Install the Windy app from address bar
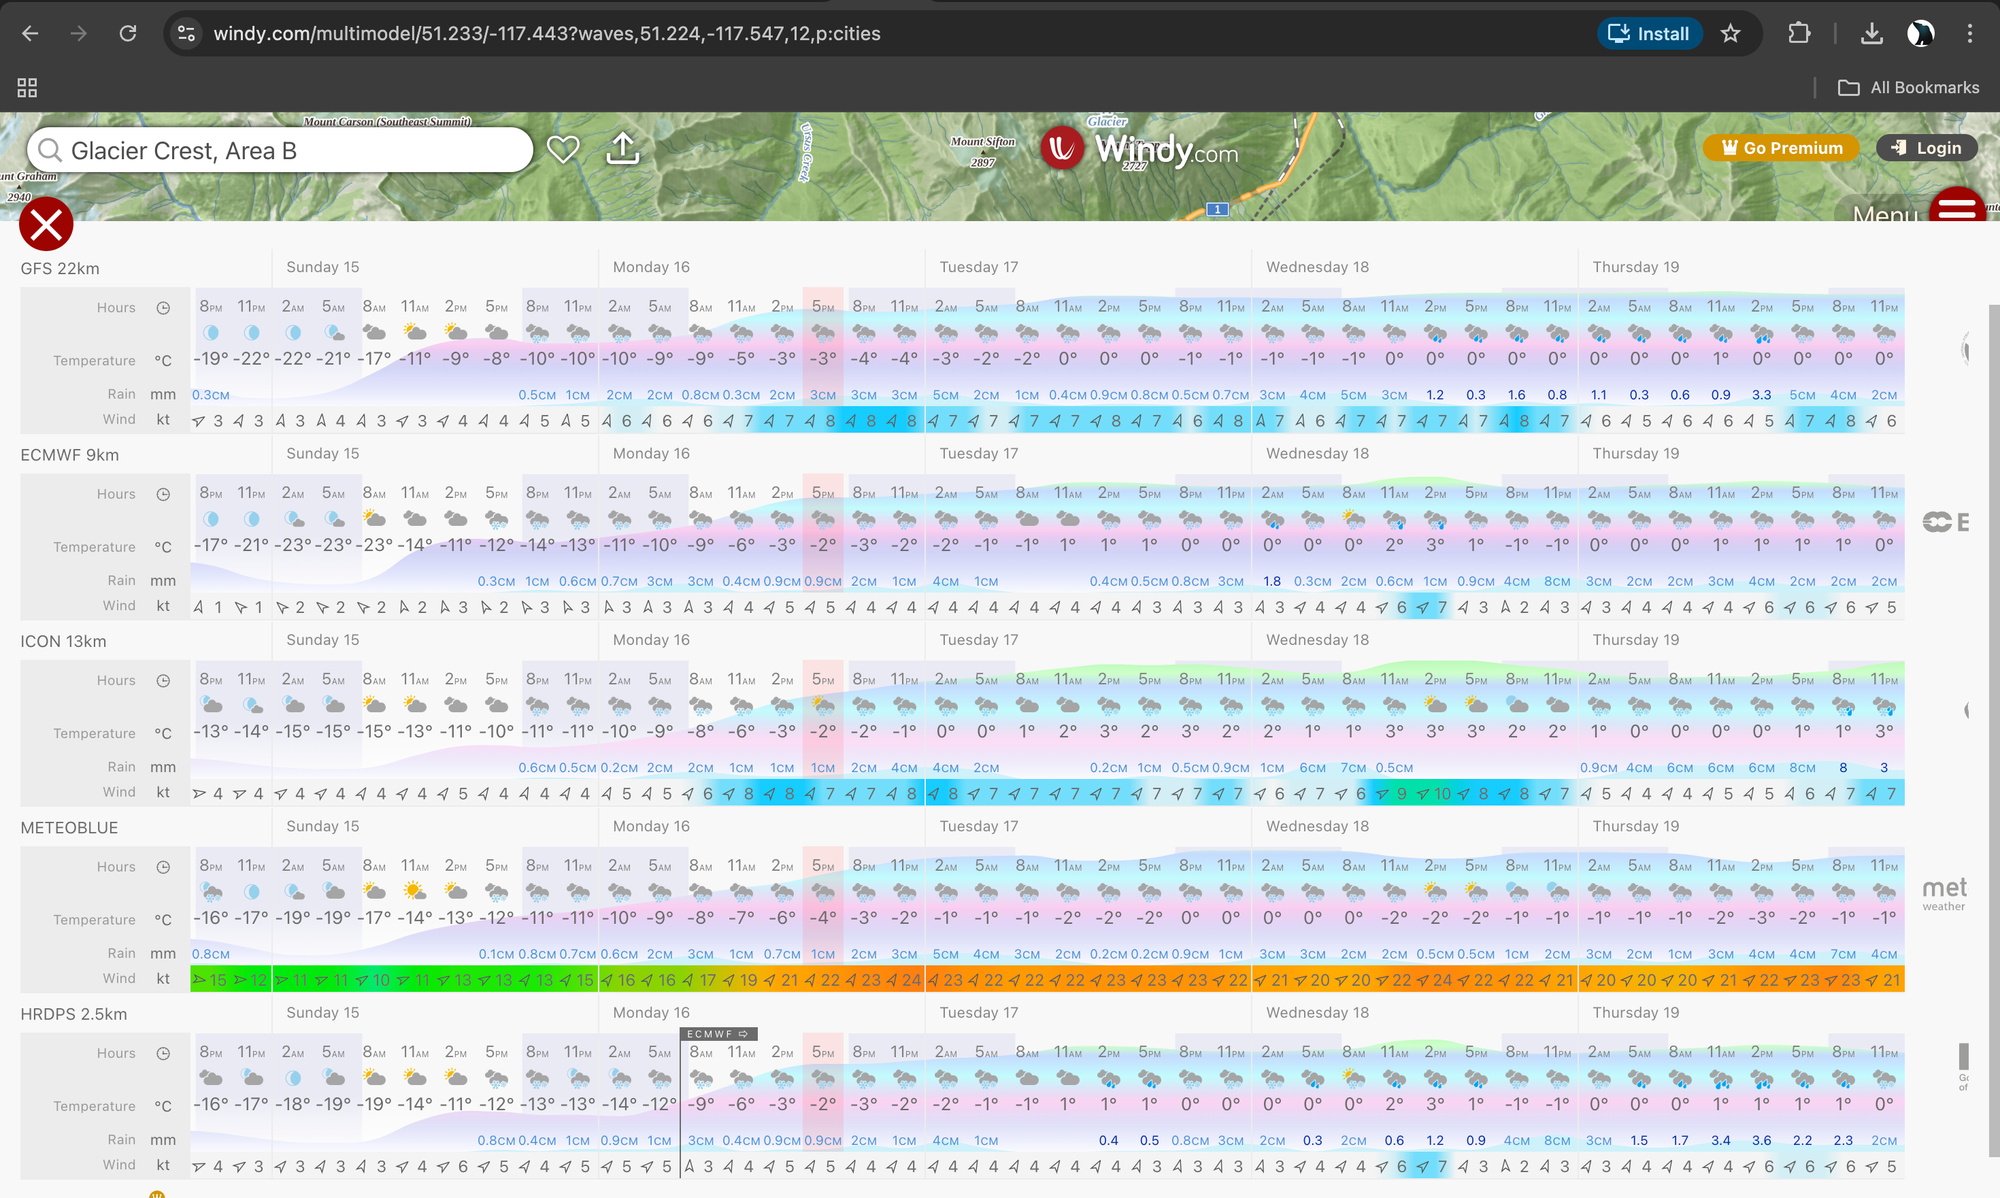2000x1198 pixels. (x=1649, y=34)
